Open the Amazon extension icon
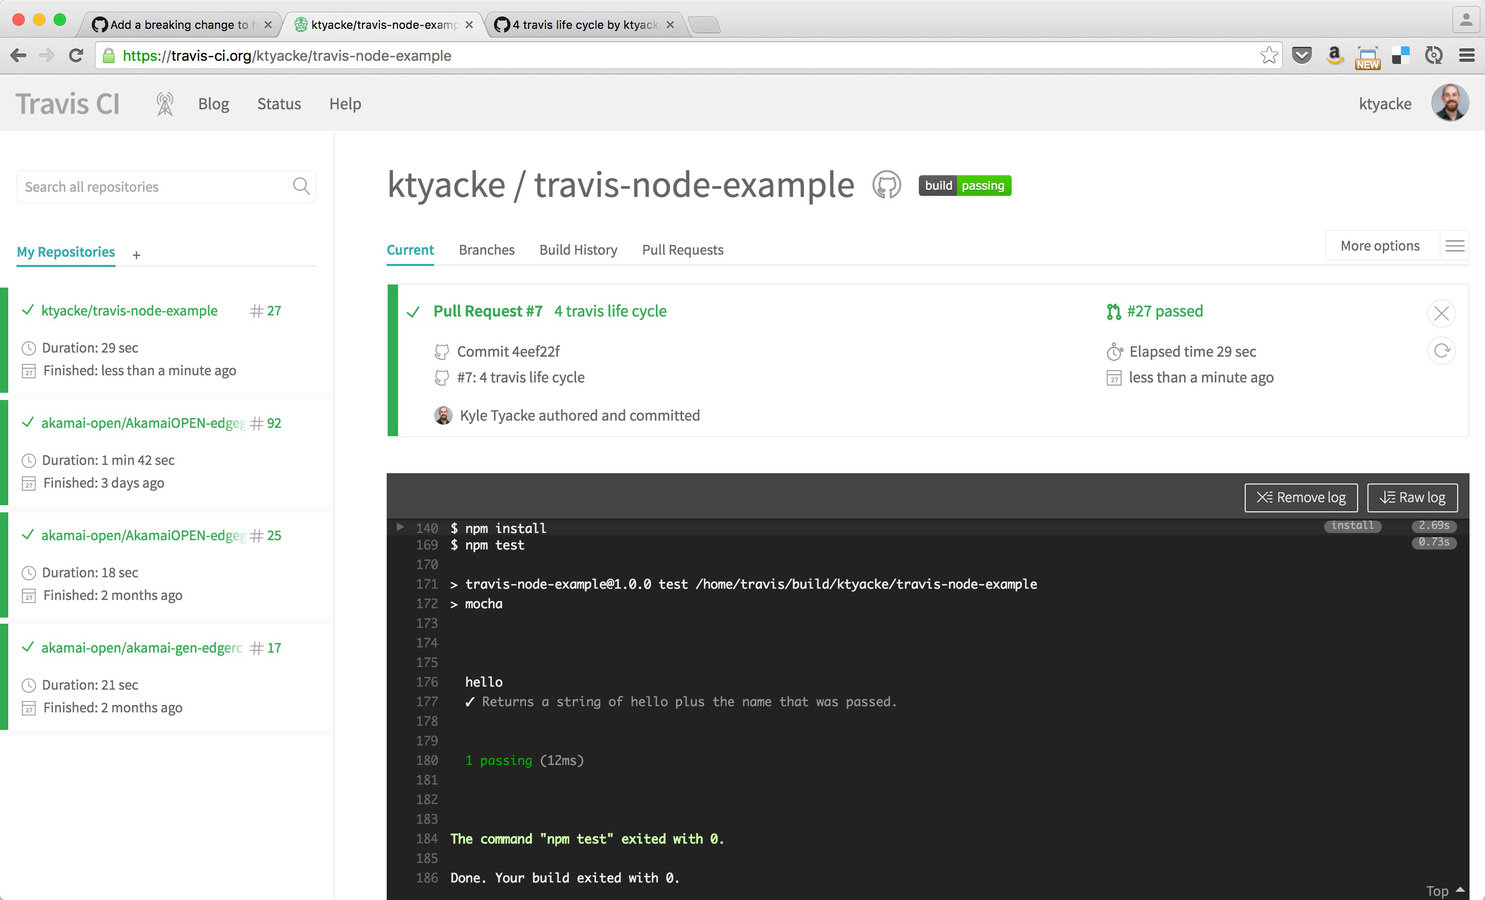This screenshot has width=1485, height=900. tap(1335, 55)
